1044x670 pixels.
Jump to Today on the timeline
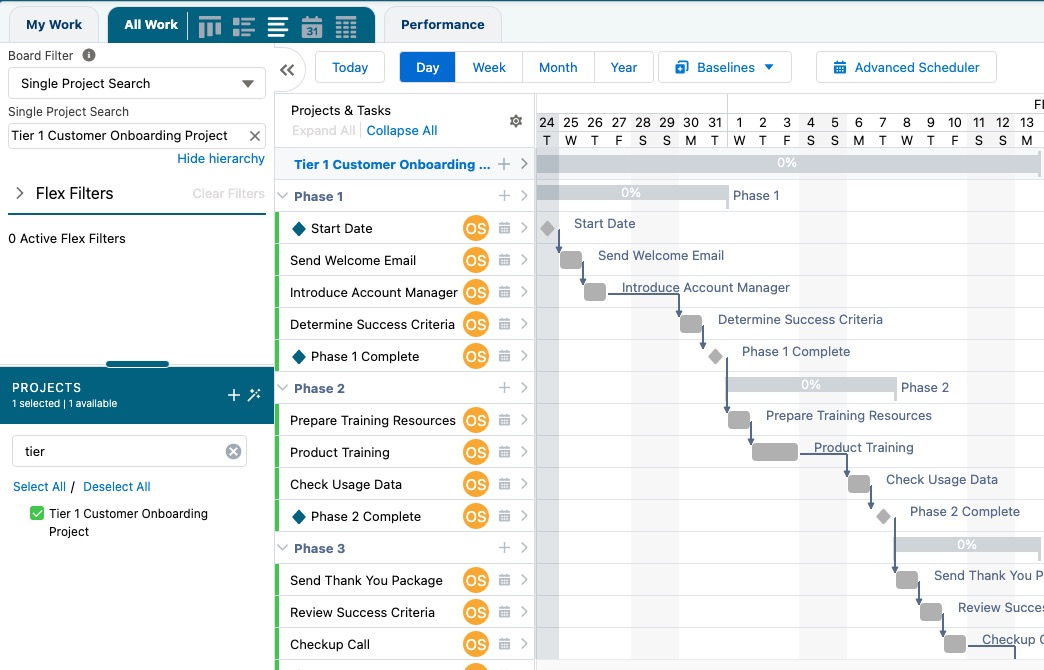pyautogui.click(x=350, y=67)
